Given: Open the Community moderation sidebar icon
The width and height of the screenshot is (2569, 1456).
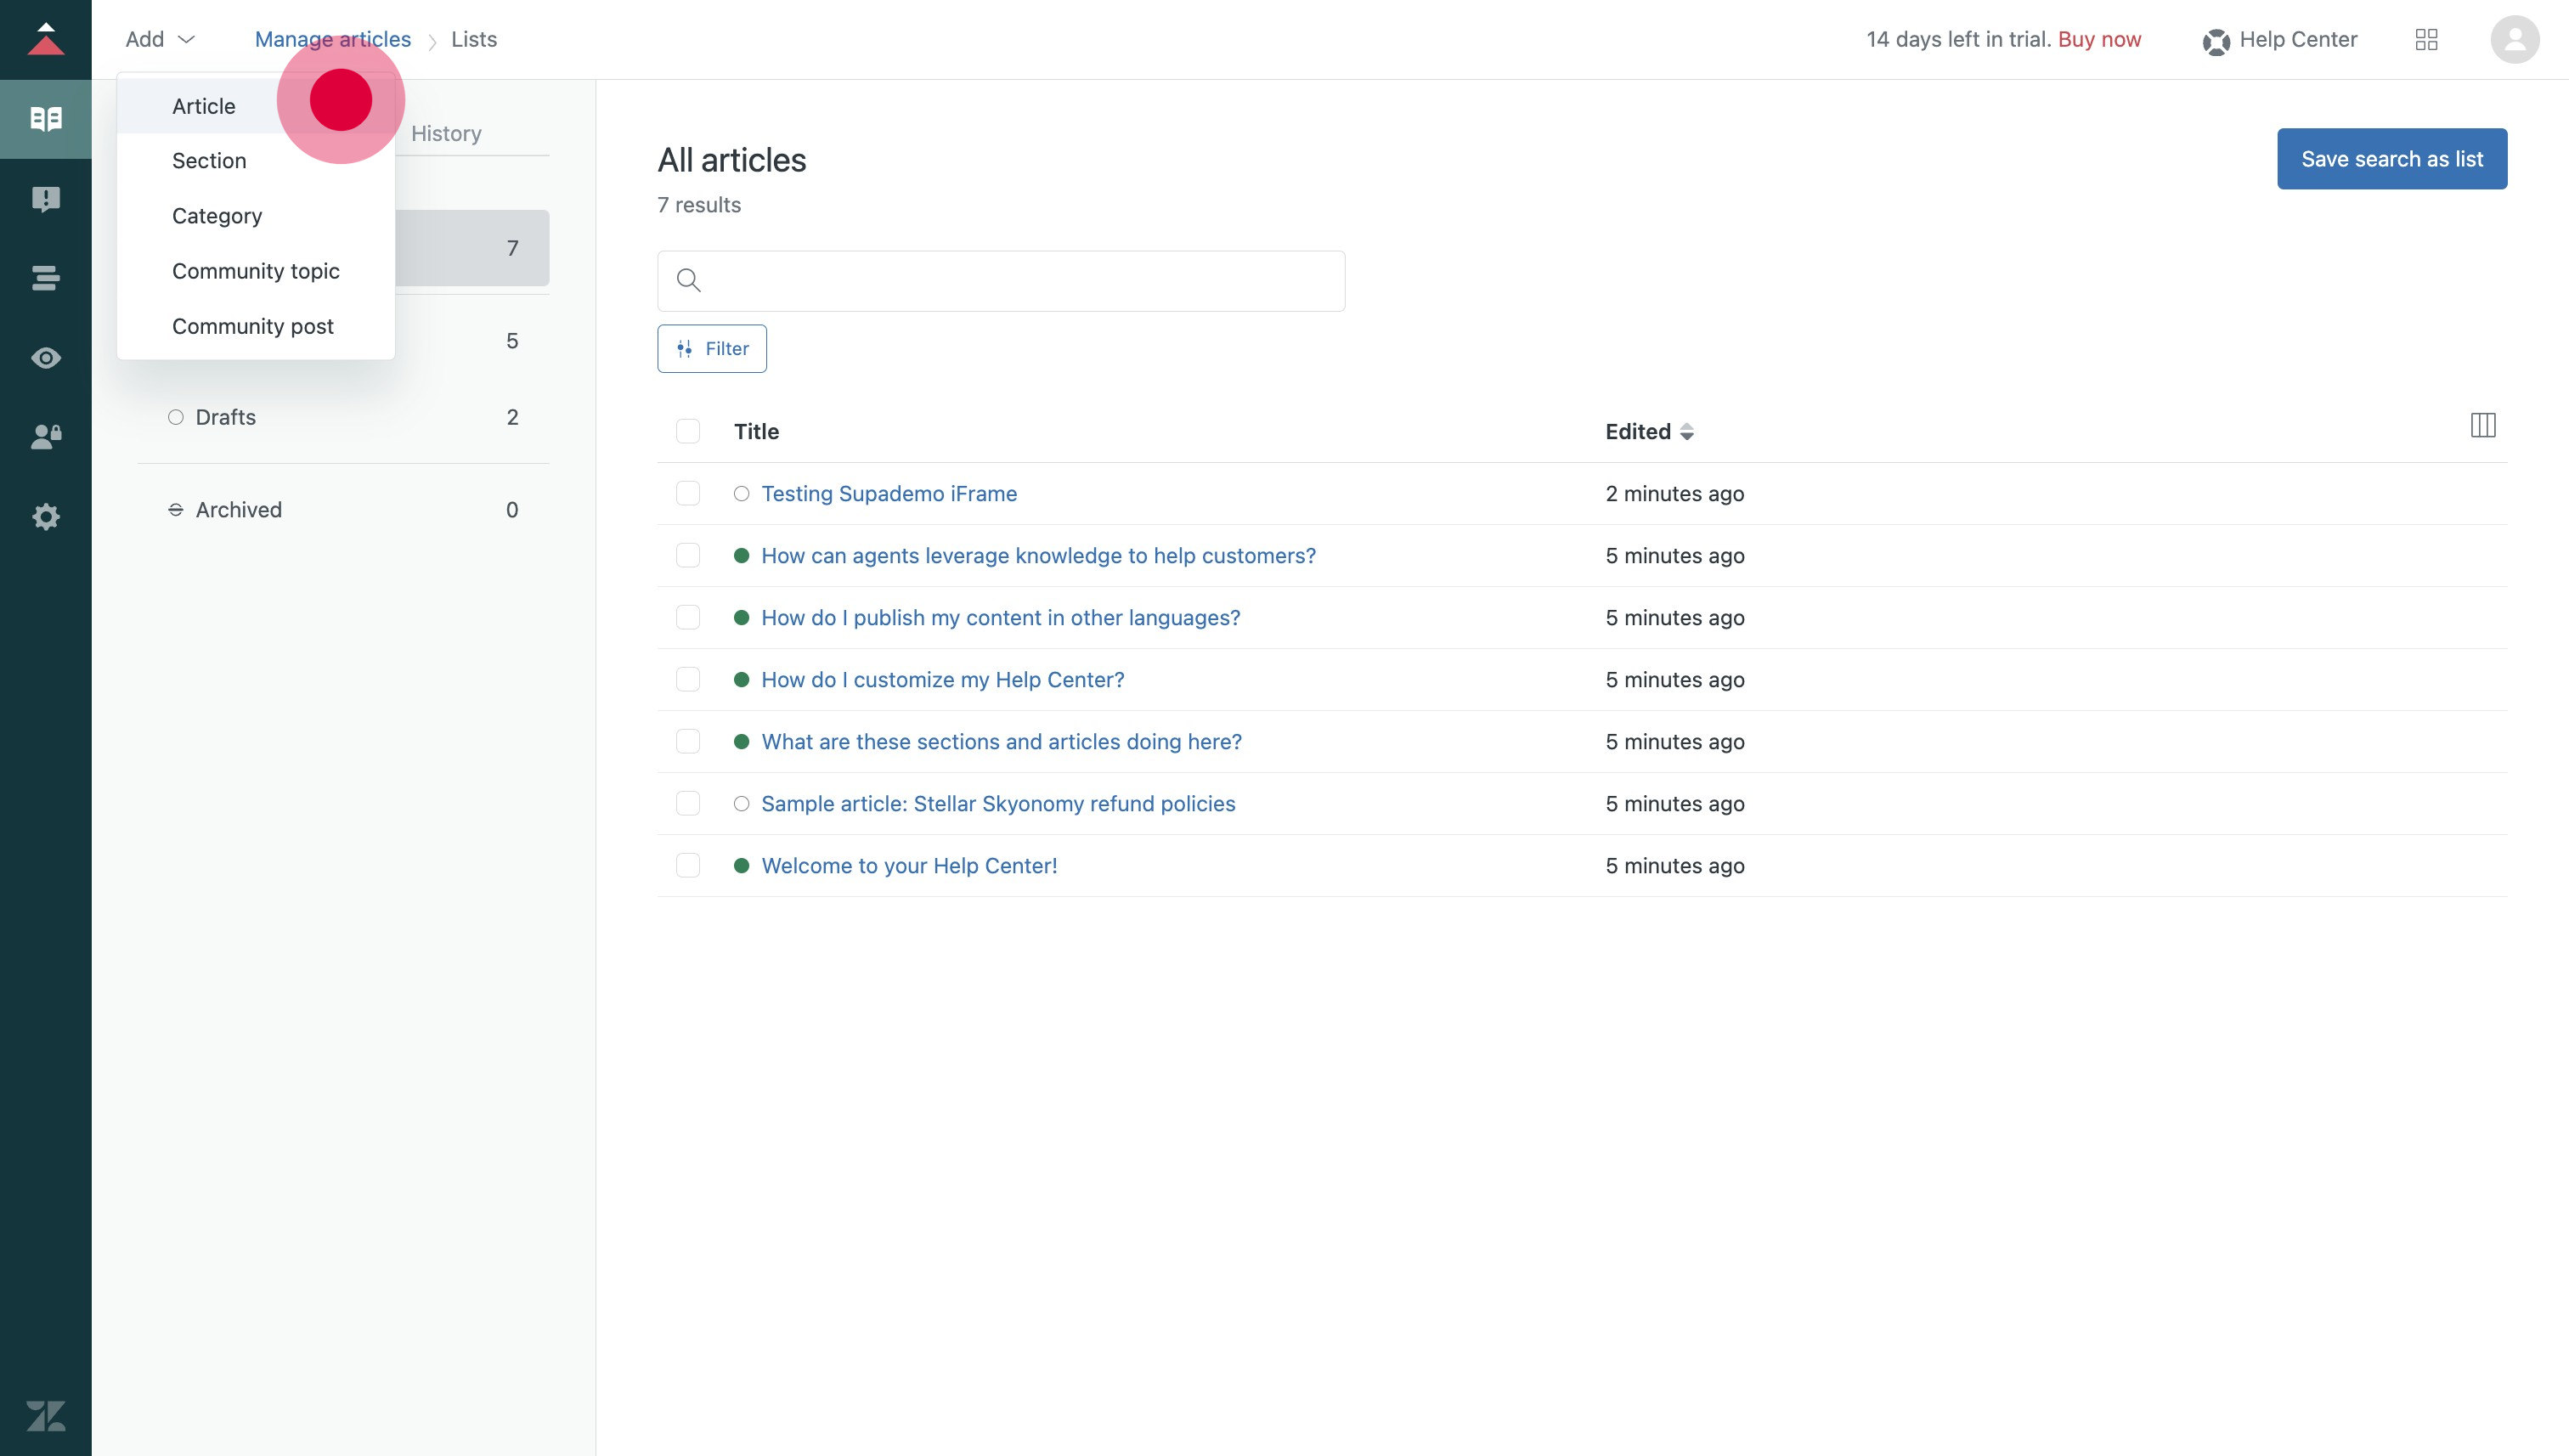Looking at the screenshot, I should click(x=45, y=199).
